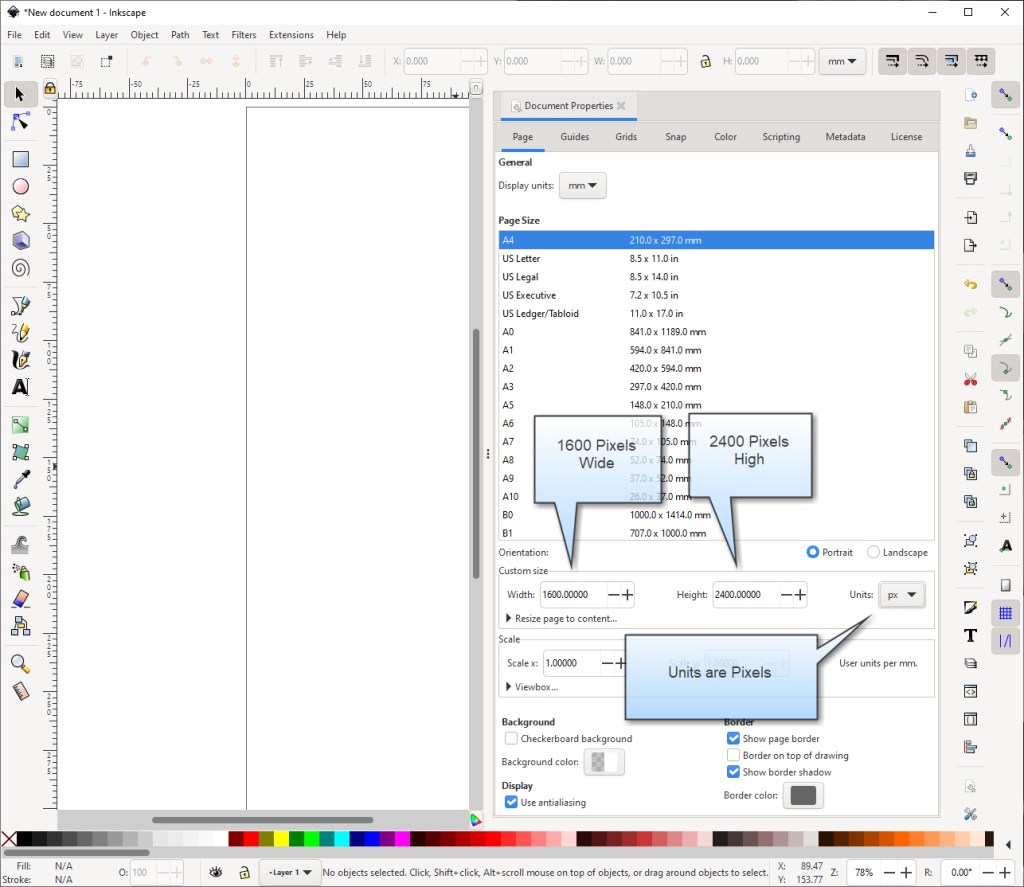Click the Border color swatch

click(804, 796)
